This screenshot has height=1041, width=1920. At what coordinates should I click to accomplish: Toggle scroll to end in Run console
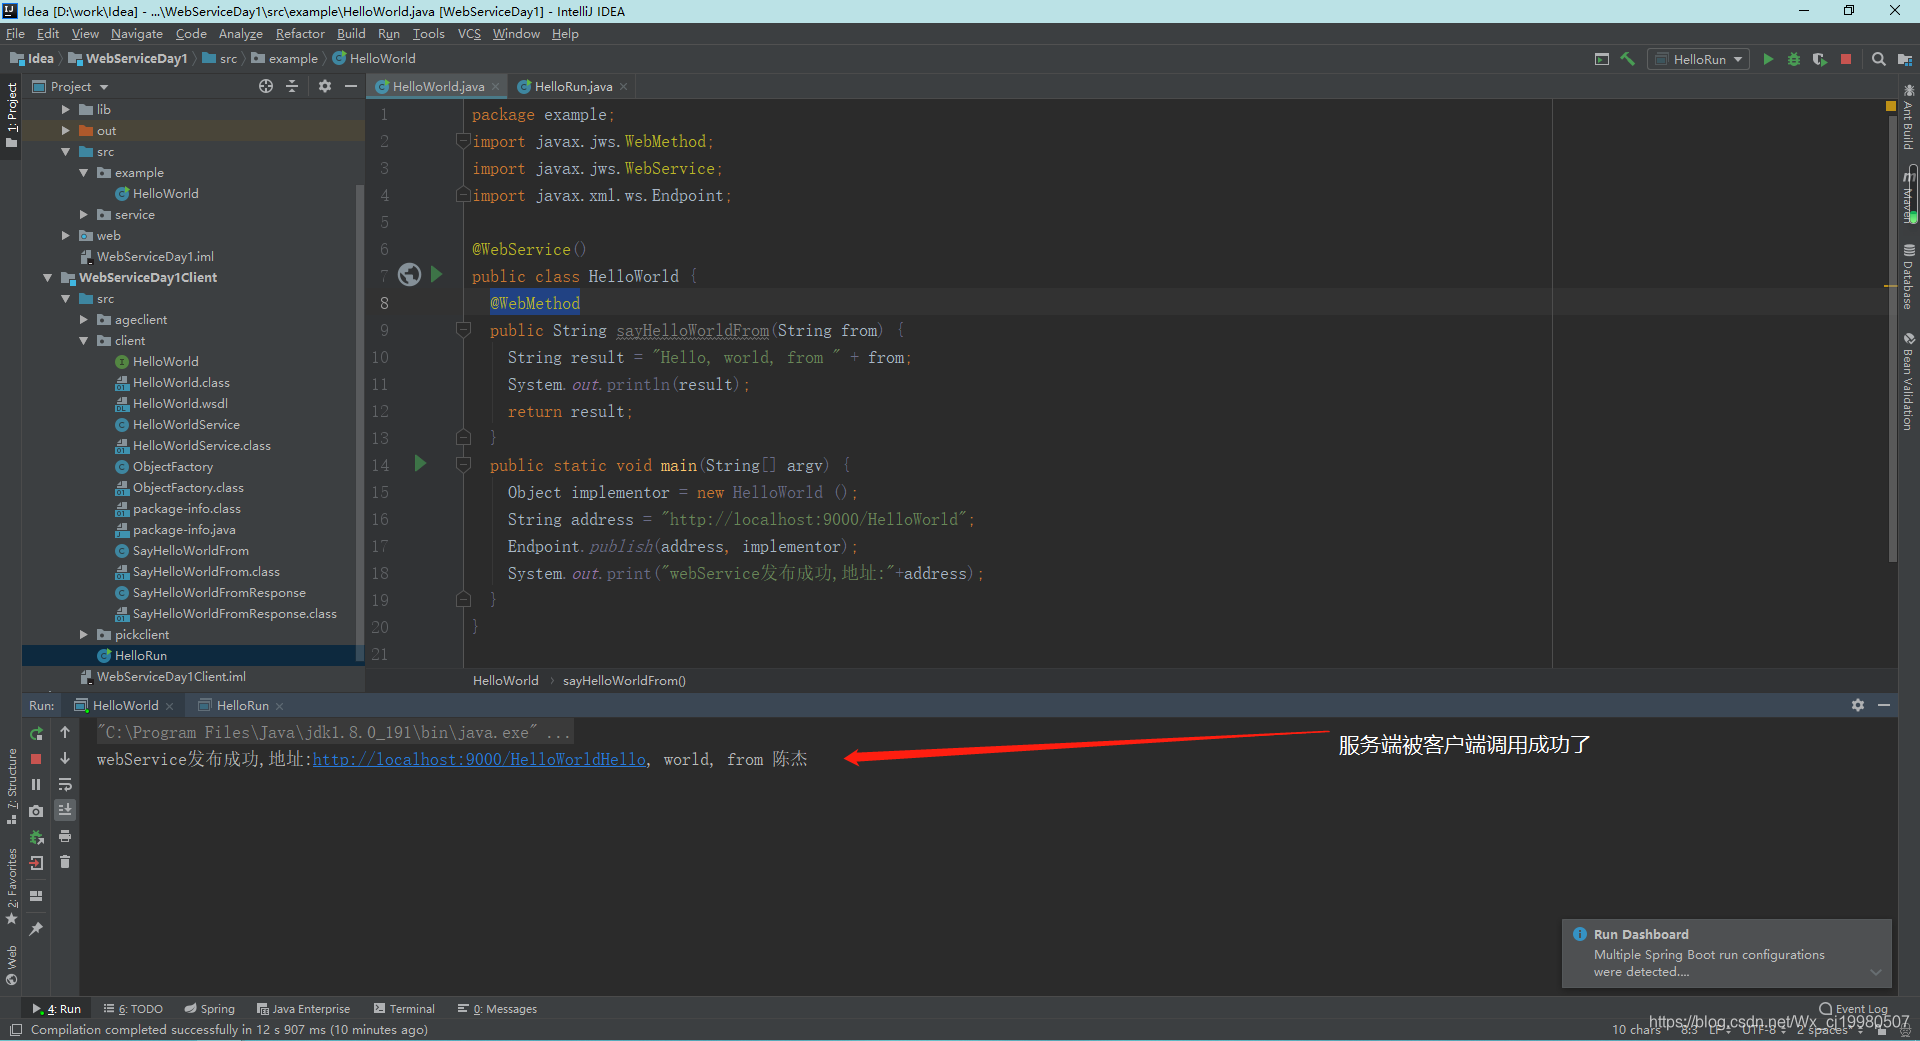point(65,810)
